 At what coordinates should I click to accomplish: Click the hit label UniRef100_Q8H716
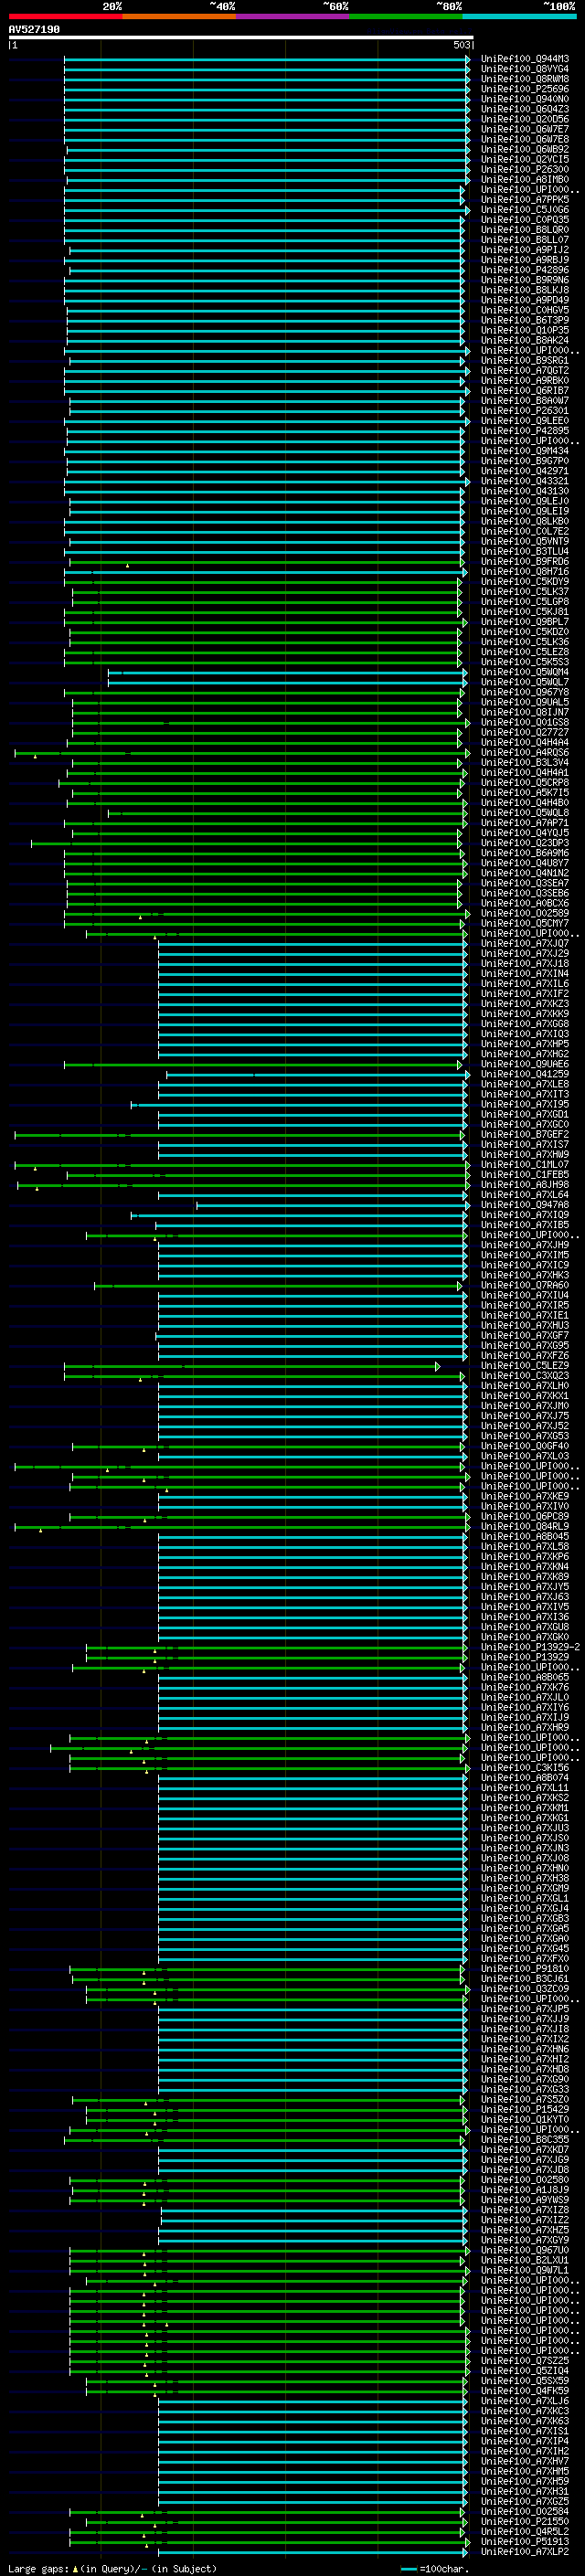click(525, 571)
